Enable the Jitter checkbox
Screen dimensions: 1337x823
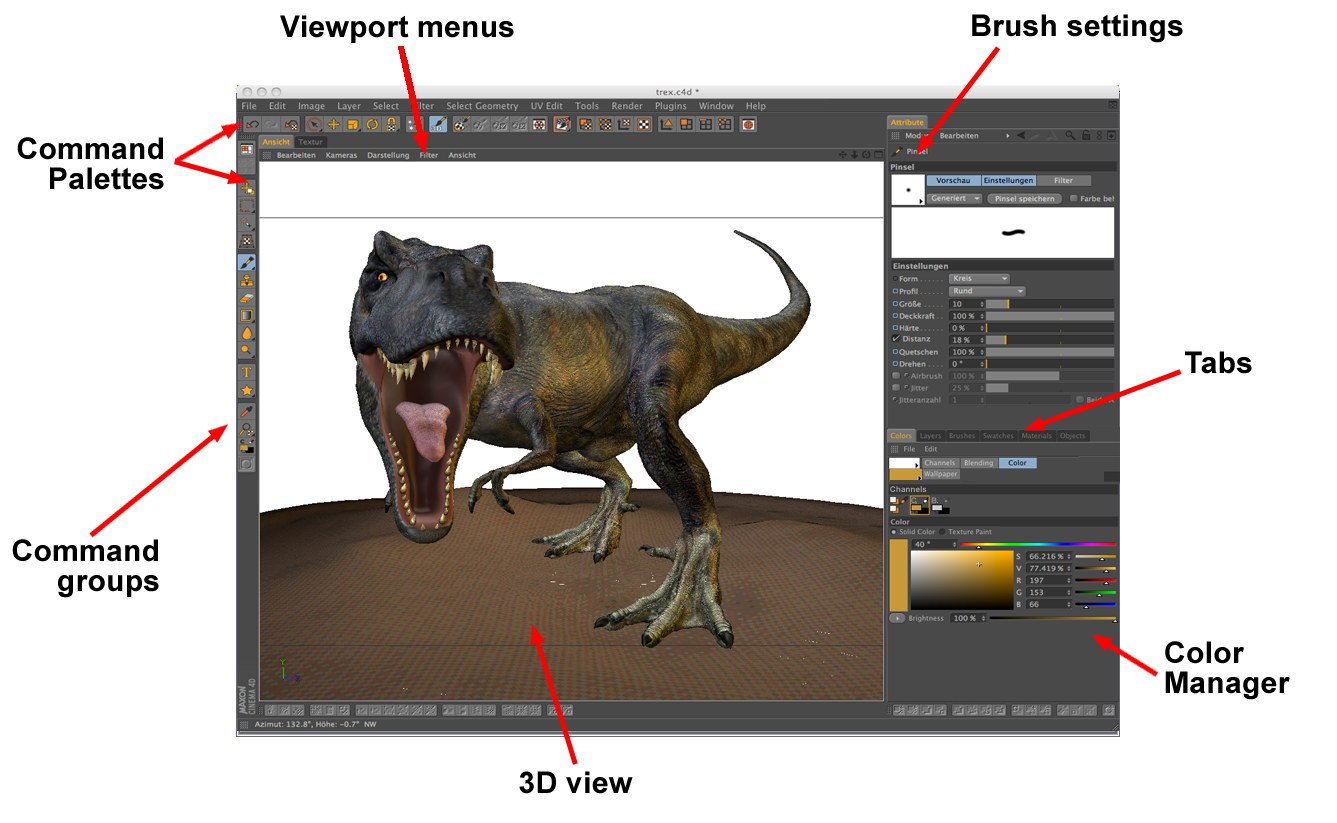896,388
